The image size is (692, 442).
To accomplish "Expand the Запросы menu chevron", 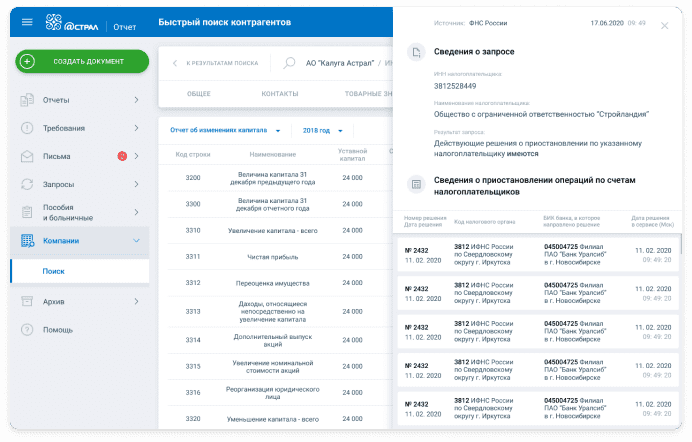I will coord(136,184).
